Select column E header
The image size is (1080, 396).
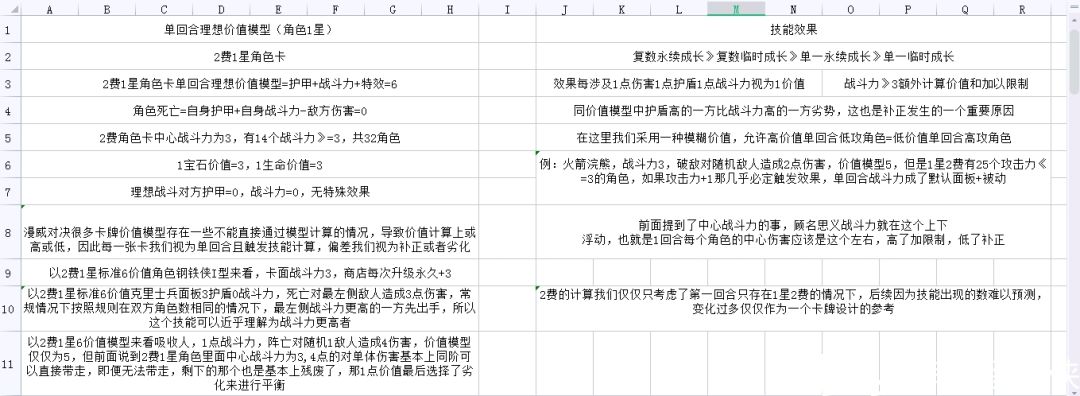278,9
